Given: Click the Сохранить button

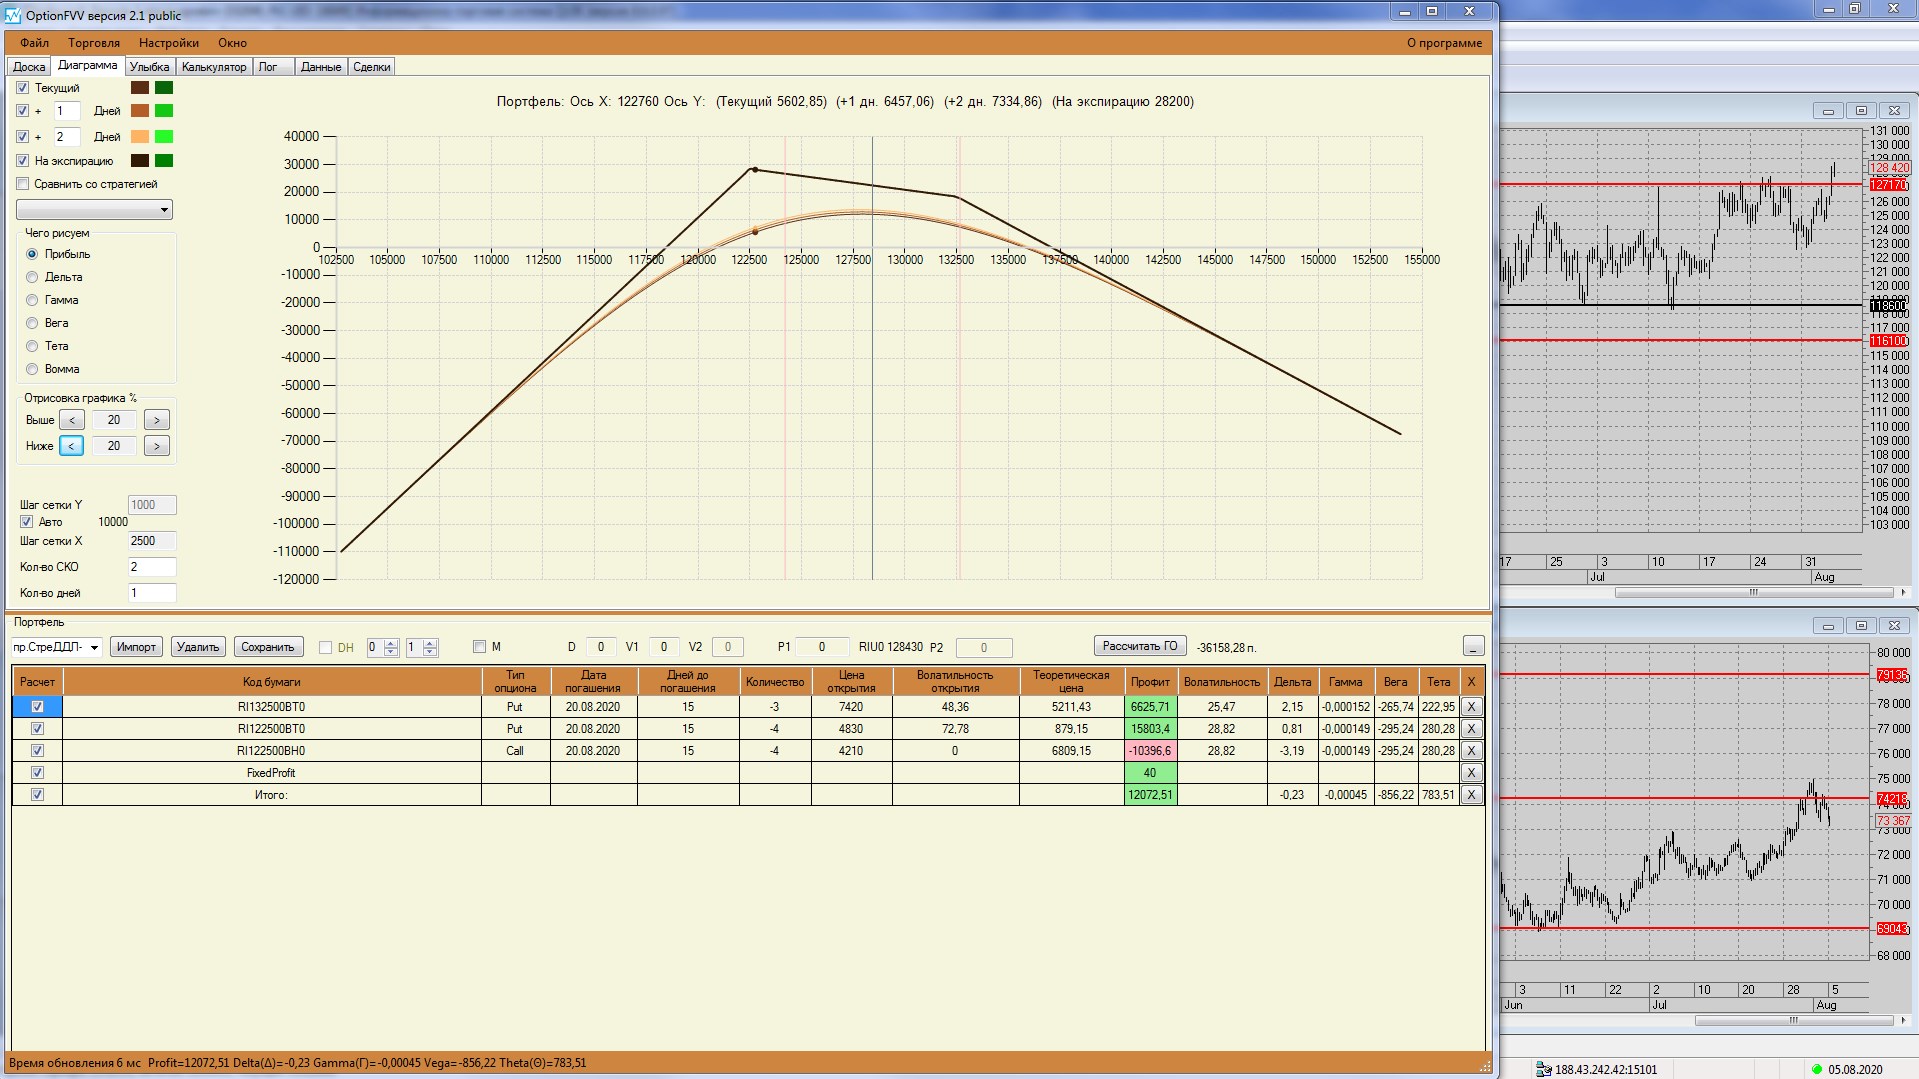Looking at the screenshot, I should point(268,647).
